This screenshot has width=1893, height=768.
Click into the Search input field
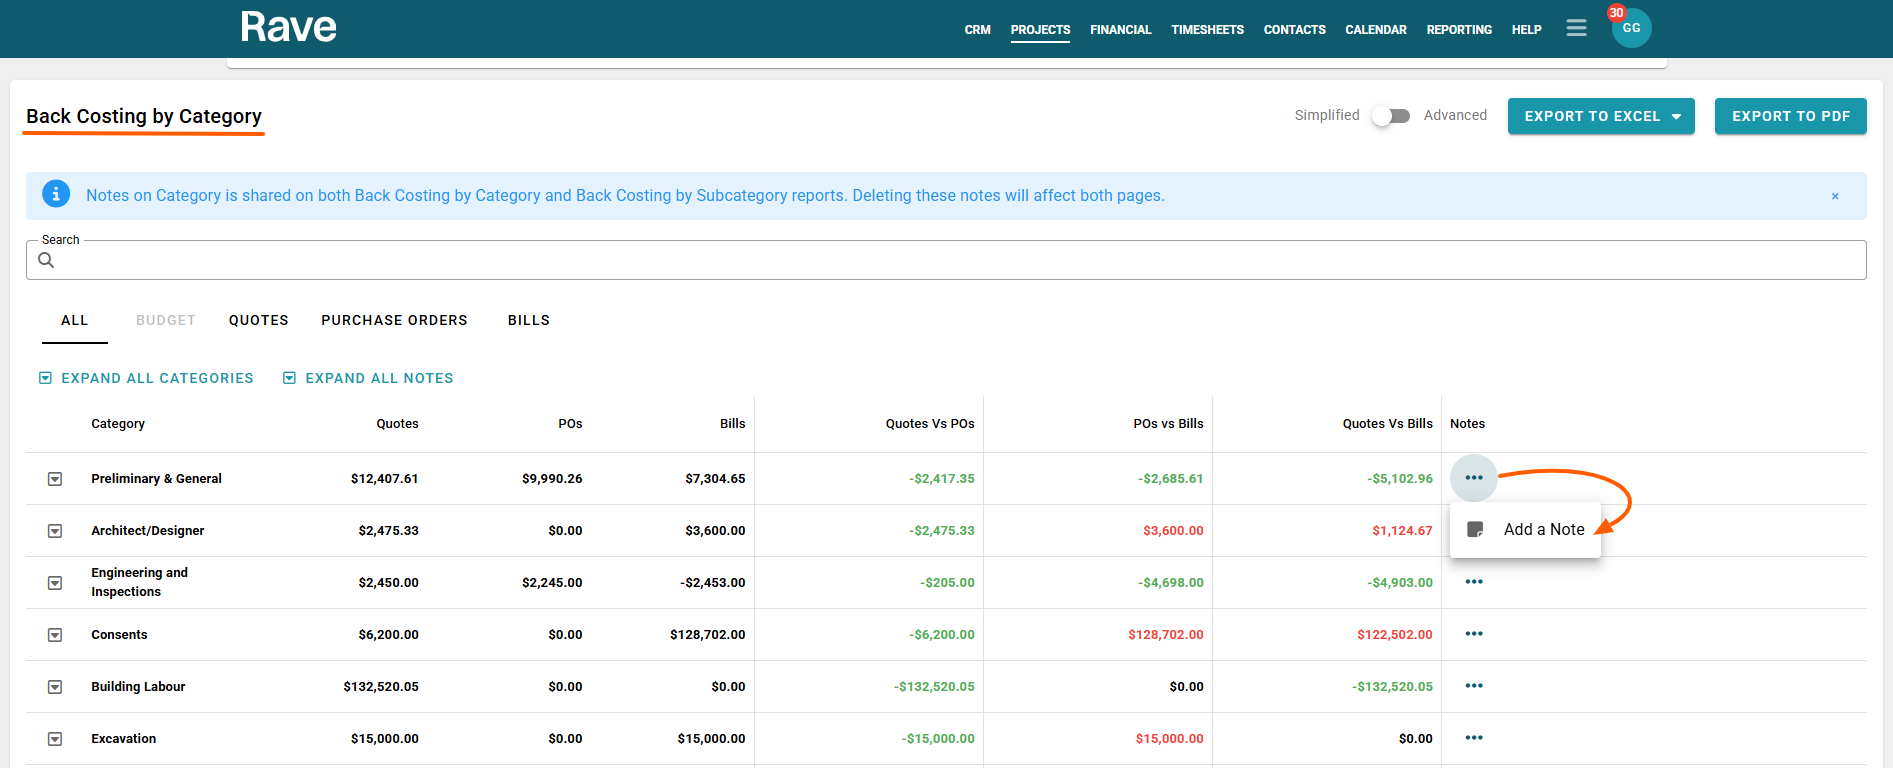pos(945,261)
